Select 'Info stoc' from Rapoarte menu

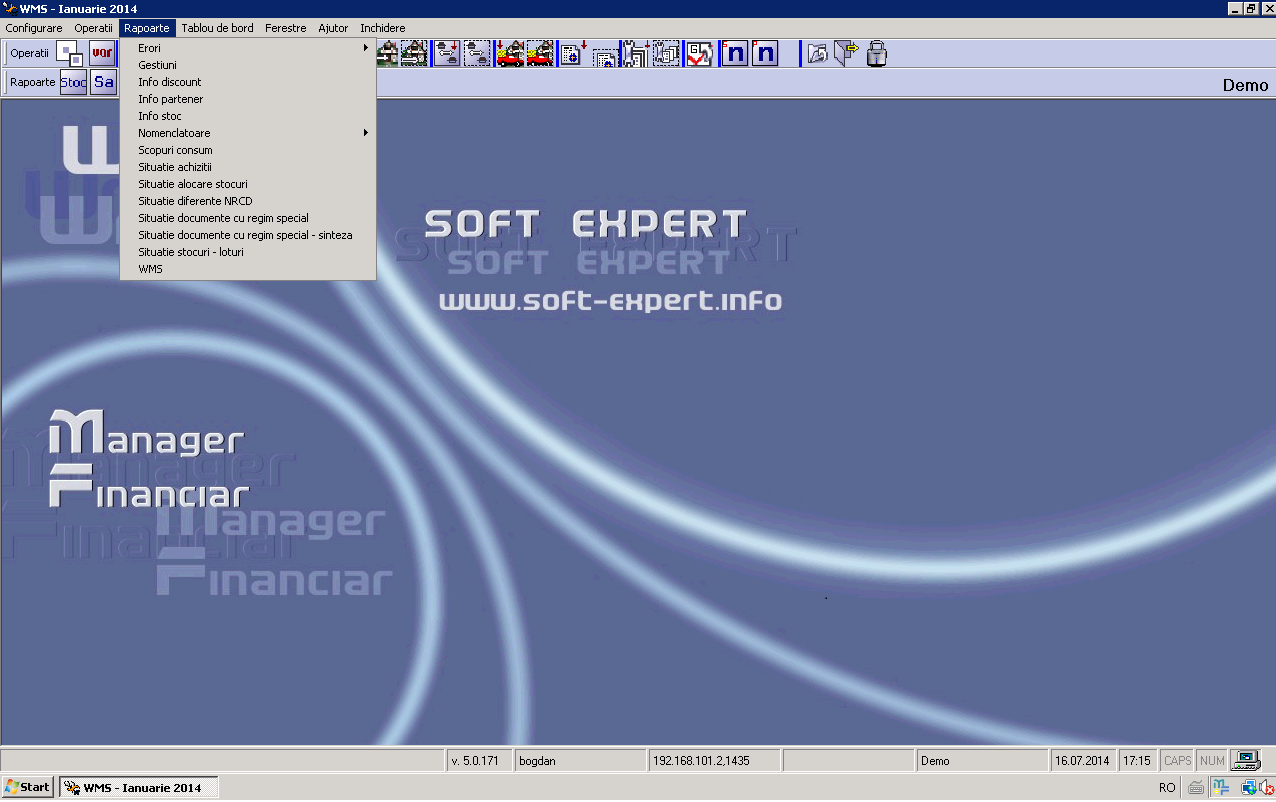coord(160,116)
